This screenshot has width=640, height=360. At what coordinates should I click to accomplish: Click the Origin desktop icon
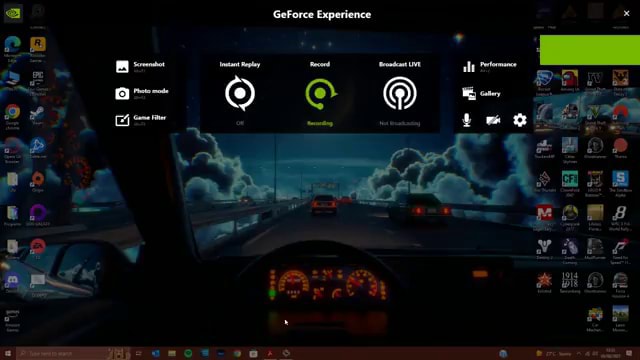[x=38, y=182]
